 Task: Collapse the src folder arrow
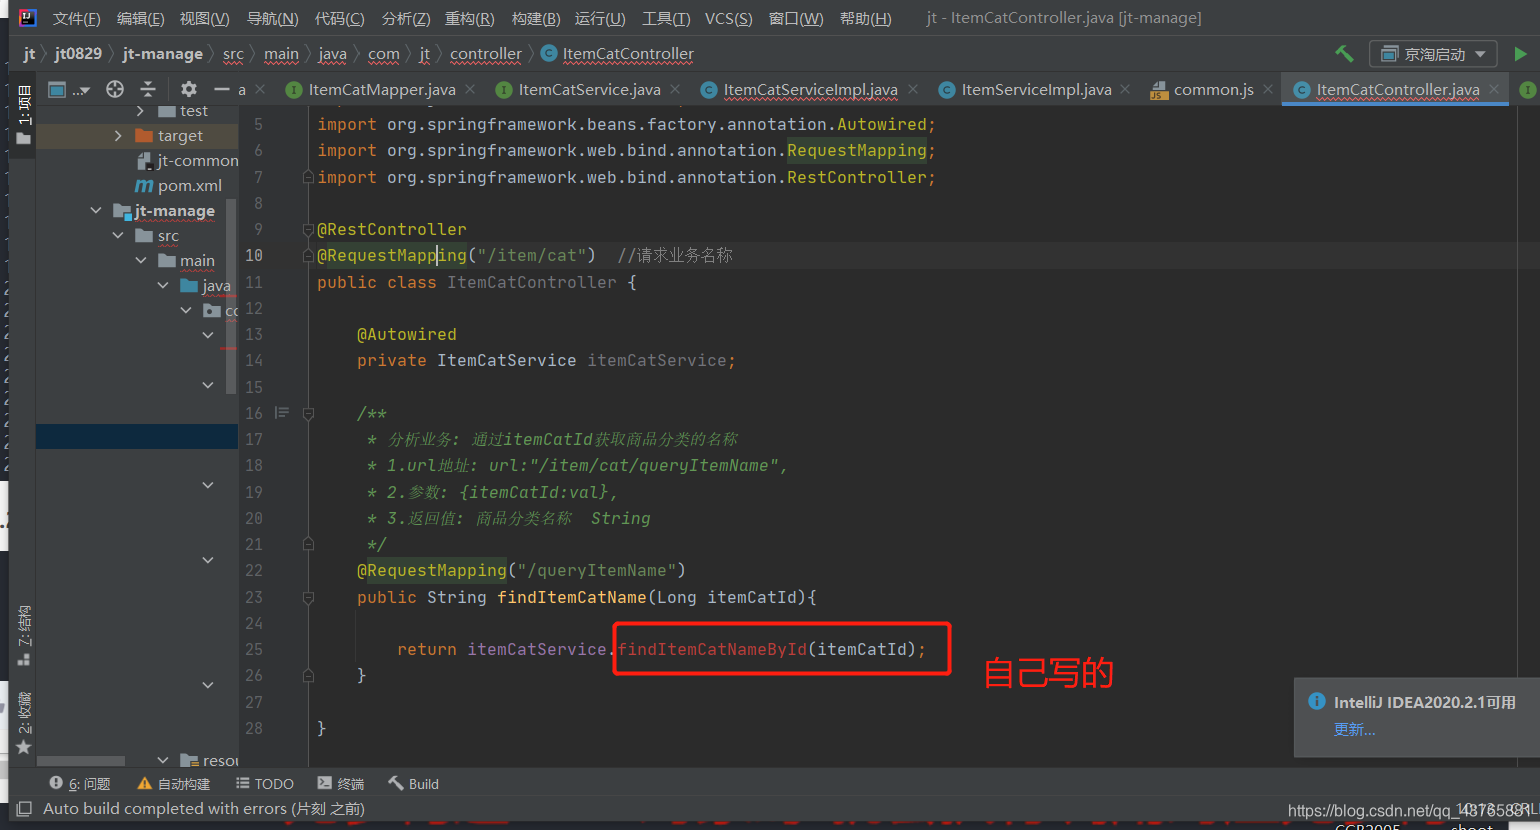coord(118,235)
